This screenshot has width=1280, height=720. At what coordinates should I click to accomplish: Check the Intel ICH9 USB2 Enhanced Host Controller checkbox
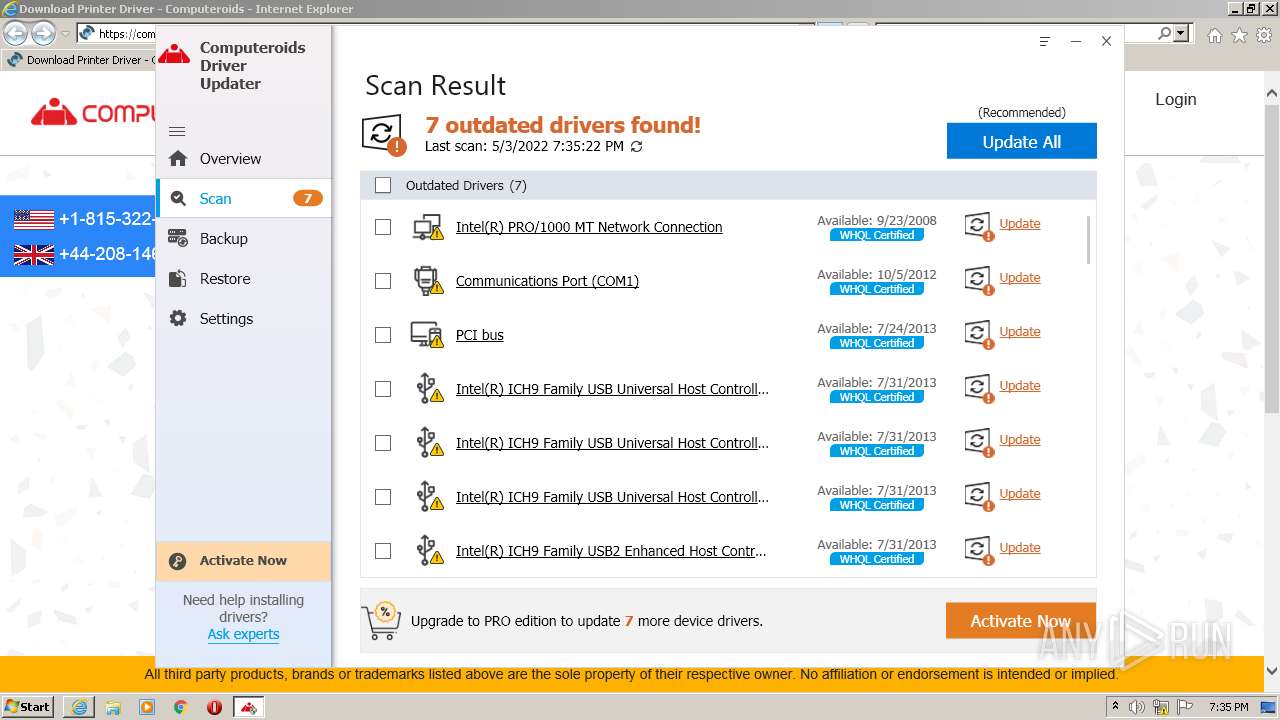[383, 551]
